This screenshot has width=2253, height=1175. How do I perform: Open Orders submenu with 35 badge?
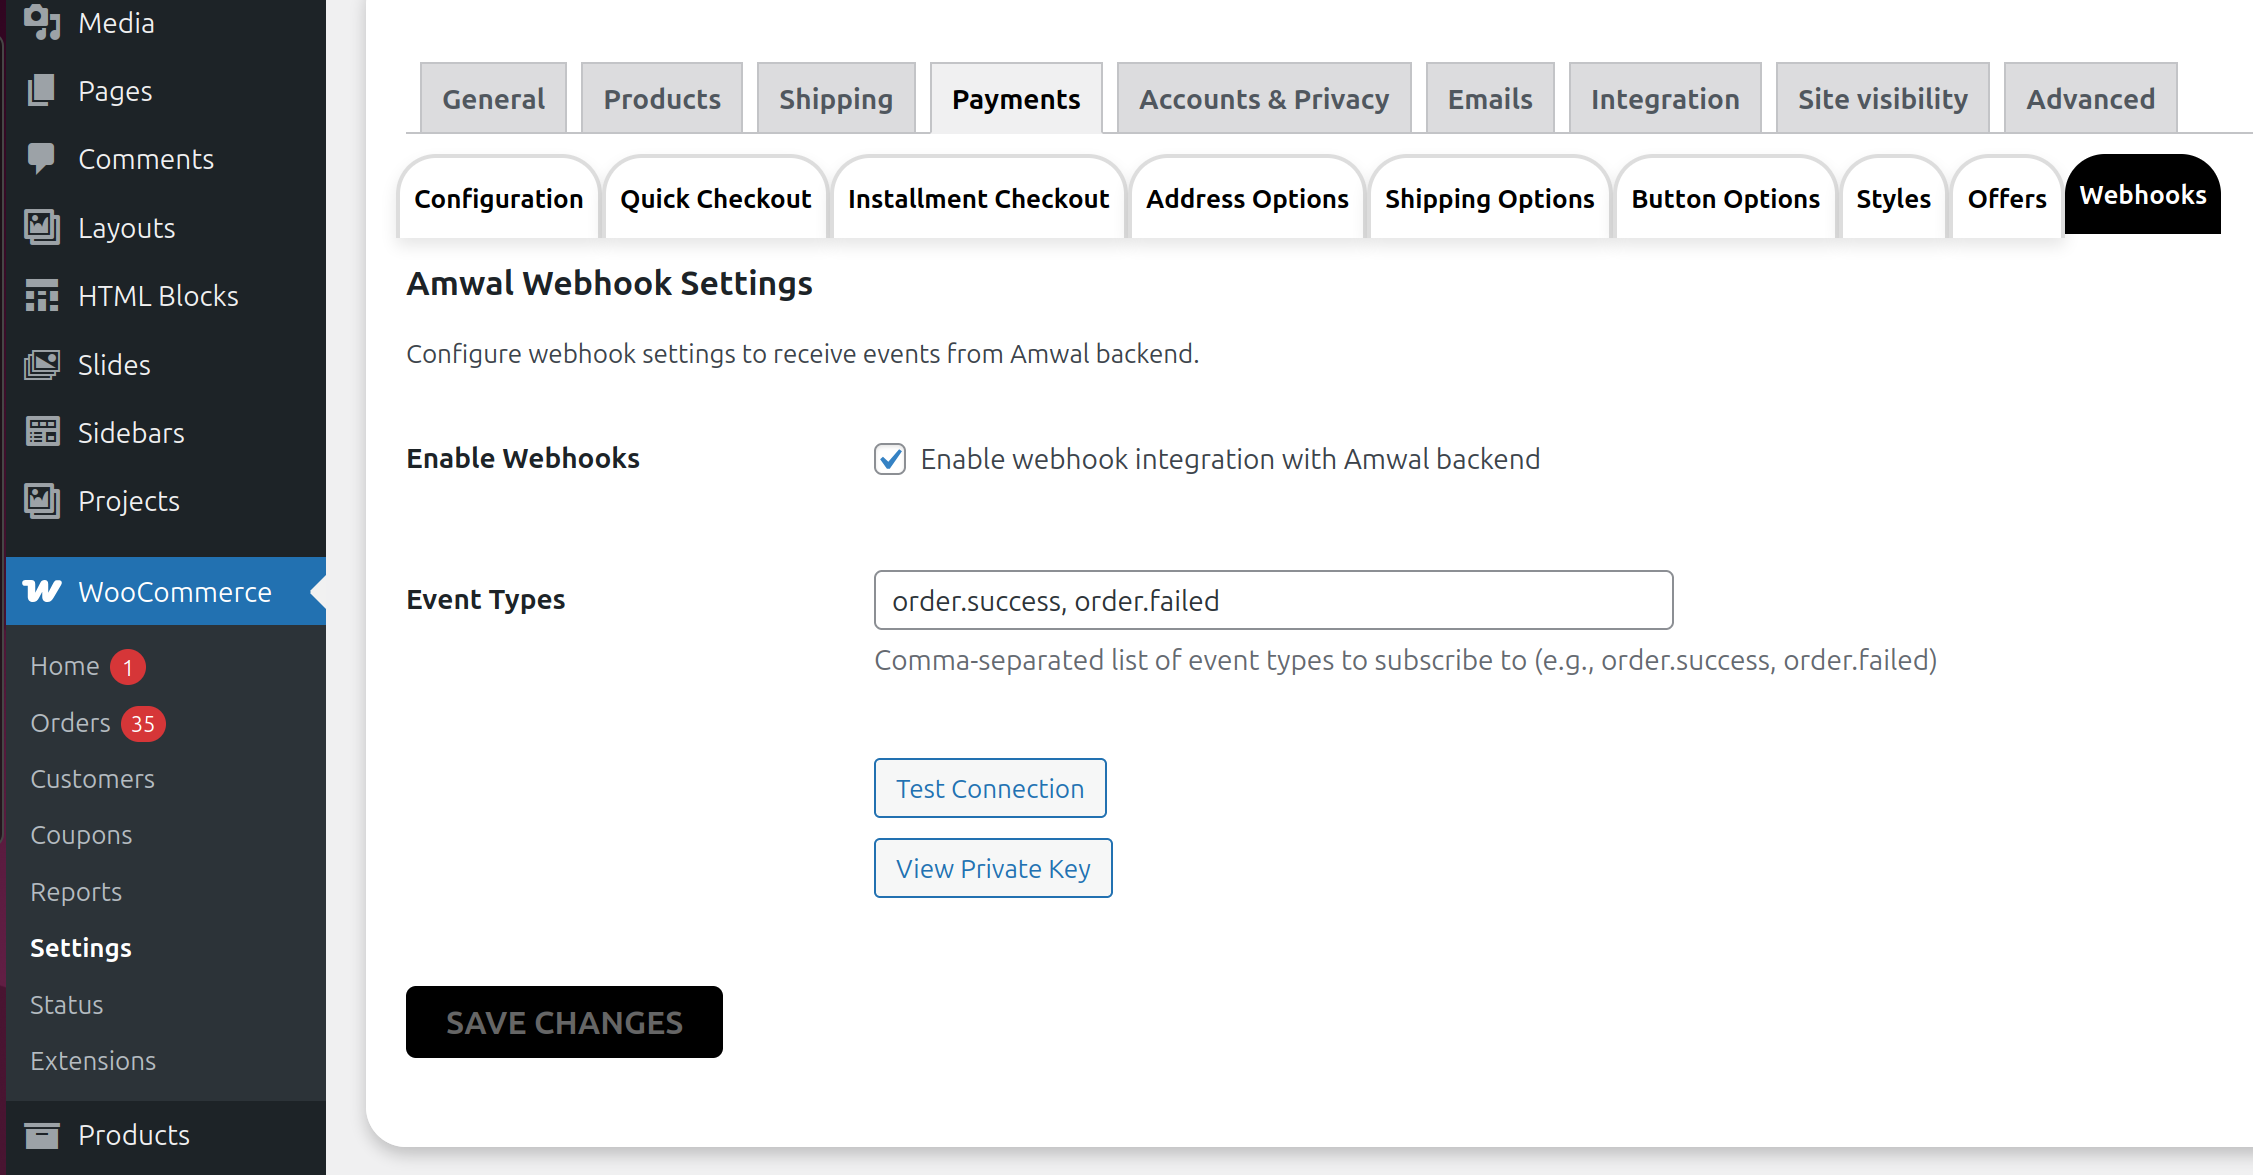click(x=70, y=723)
